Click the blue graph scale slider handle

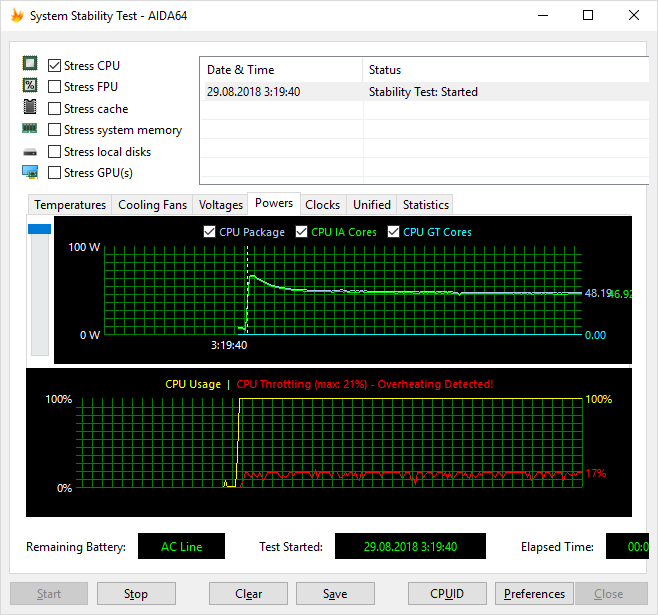pos(39,229)
